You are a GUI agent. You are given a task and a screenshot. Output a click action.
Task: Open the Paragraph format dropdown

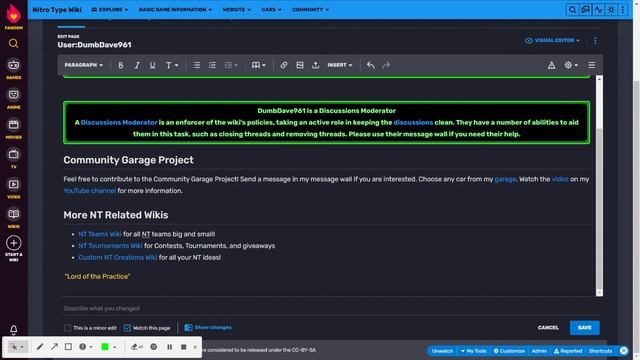84,65
